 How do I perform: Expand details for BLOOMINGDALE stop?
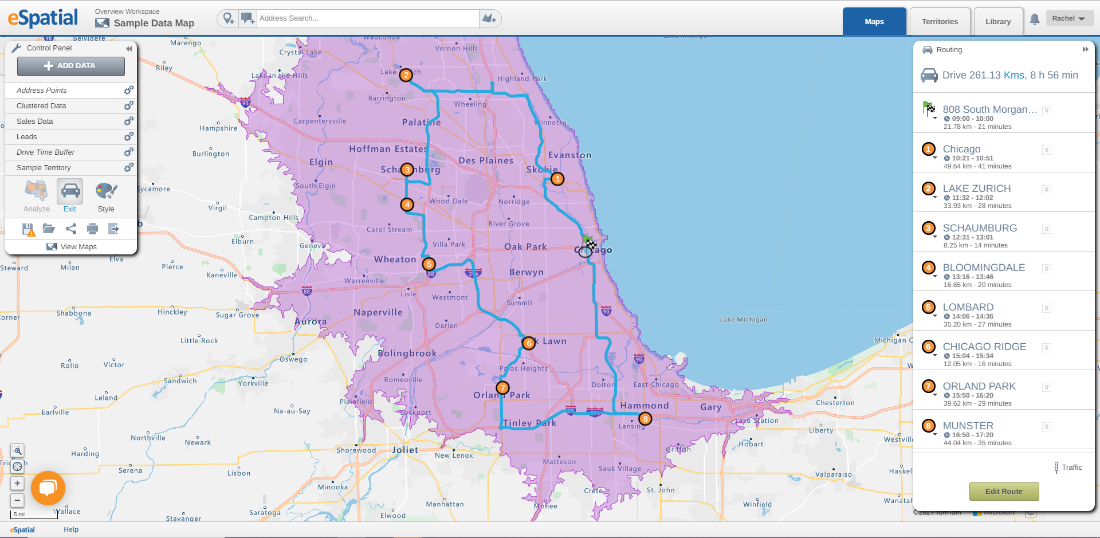(x=1046, y=267)
